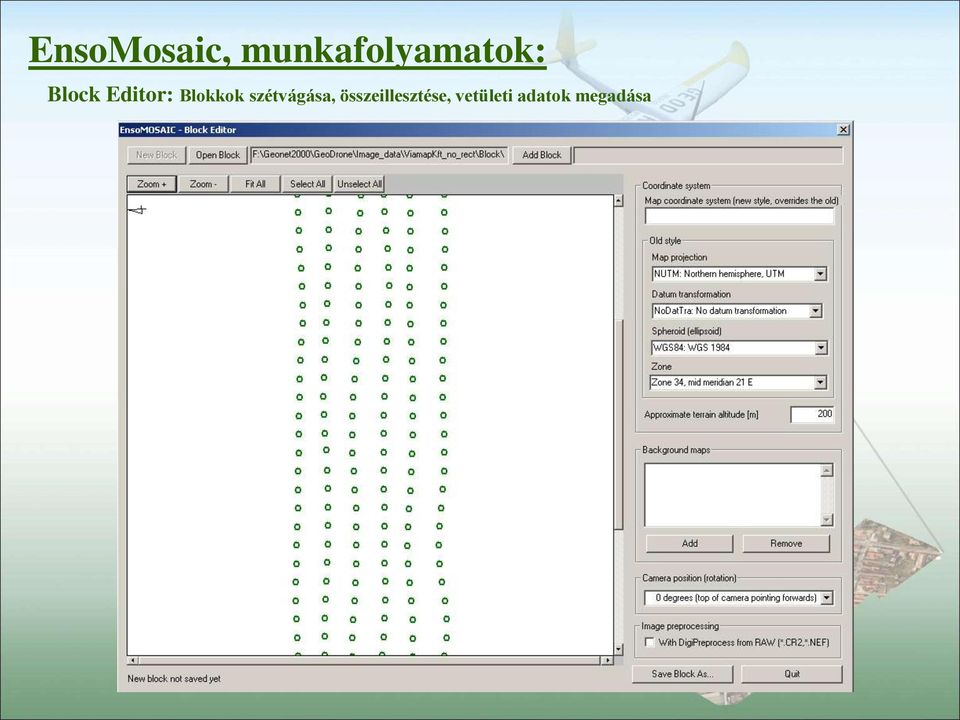Click the map view scroll-up arrow
Image resolution: width=960 pixels, height=720 pixels.
point(618,201)
